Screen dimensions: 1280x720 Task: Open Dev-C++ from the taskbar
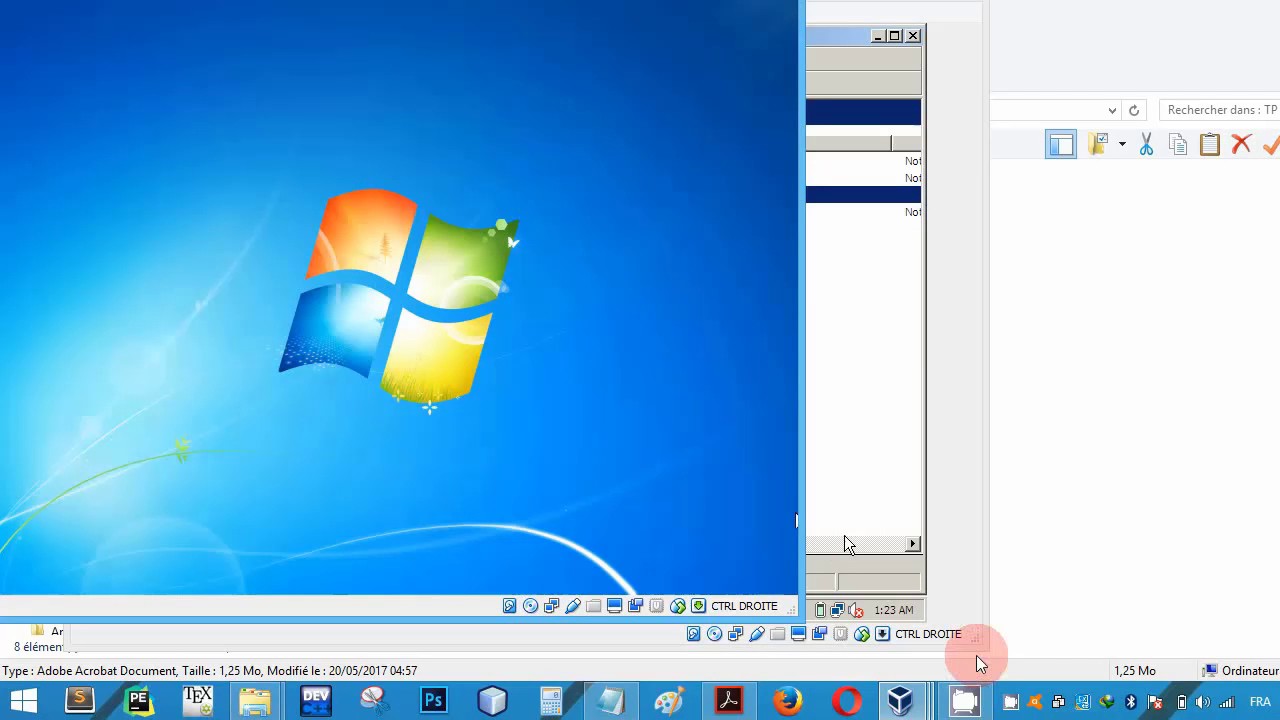316,701
